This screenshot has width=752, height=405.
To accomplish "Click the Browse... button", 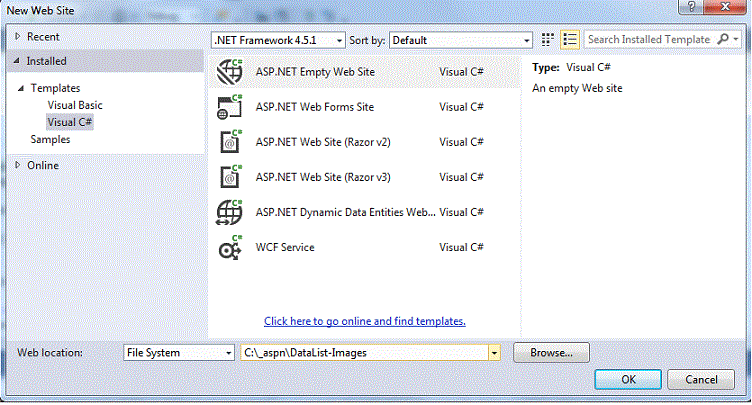I will 552,353.
